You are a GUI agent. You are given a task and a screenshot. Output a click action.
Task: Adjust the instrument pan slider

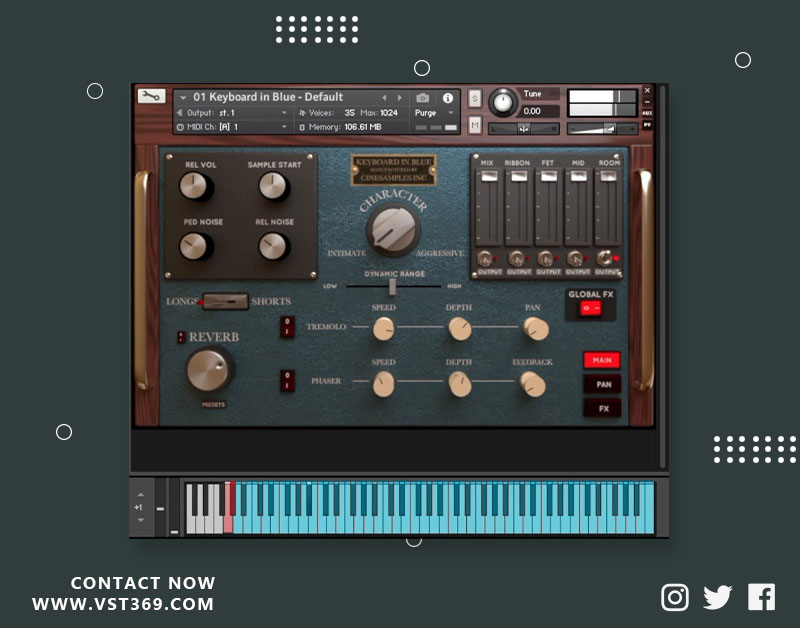pyautogui.click(x=523, y=129)
